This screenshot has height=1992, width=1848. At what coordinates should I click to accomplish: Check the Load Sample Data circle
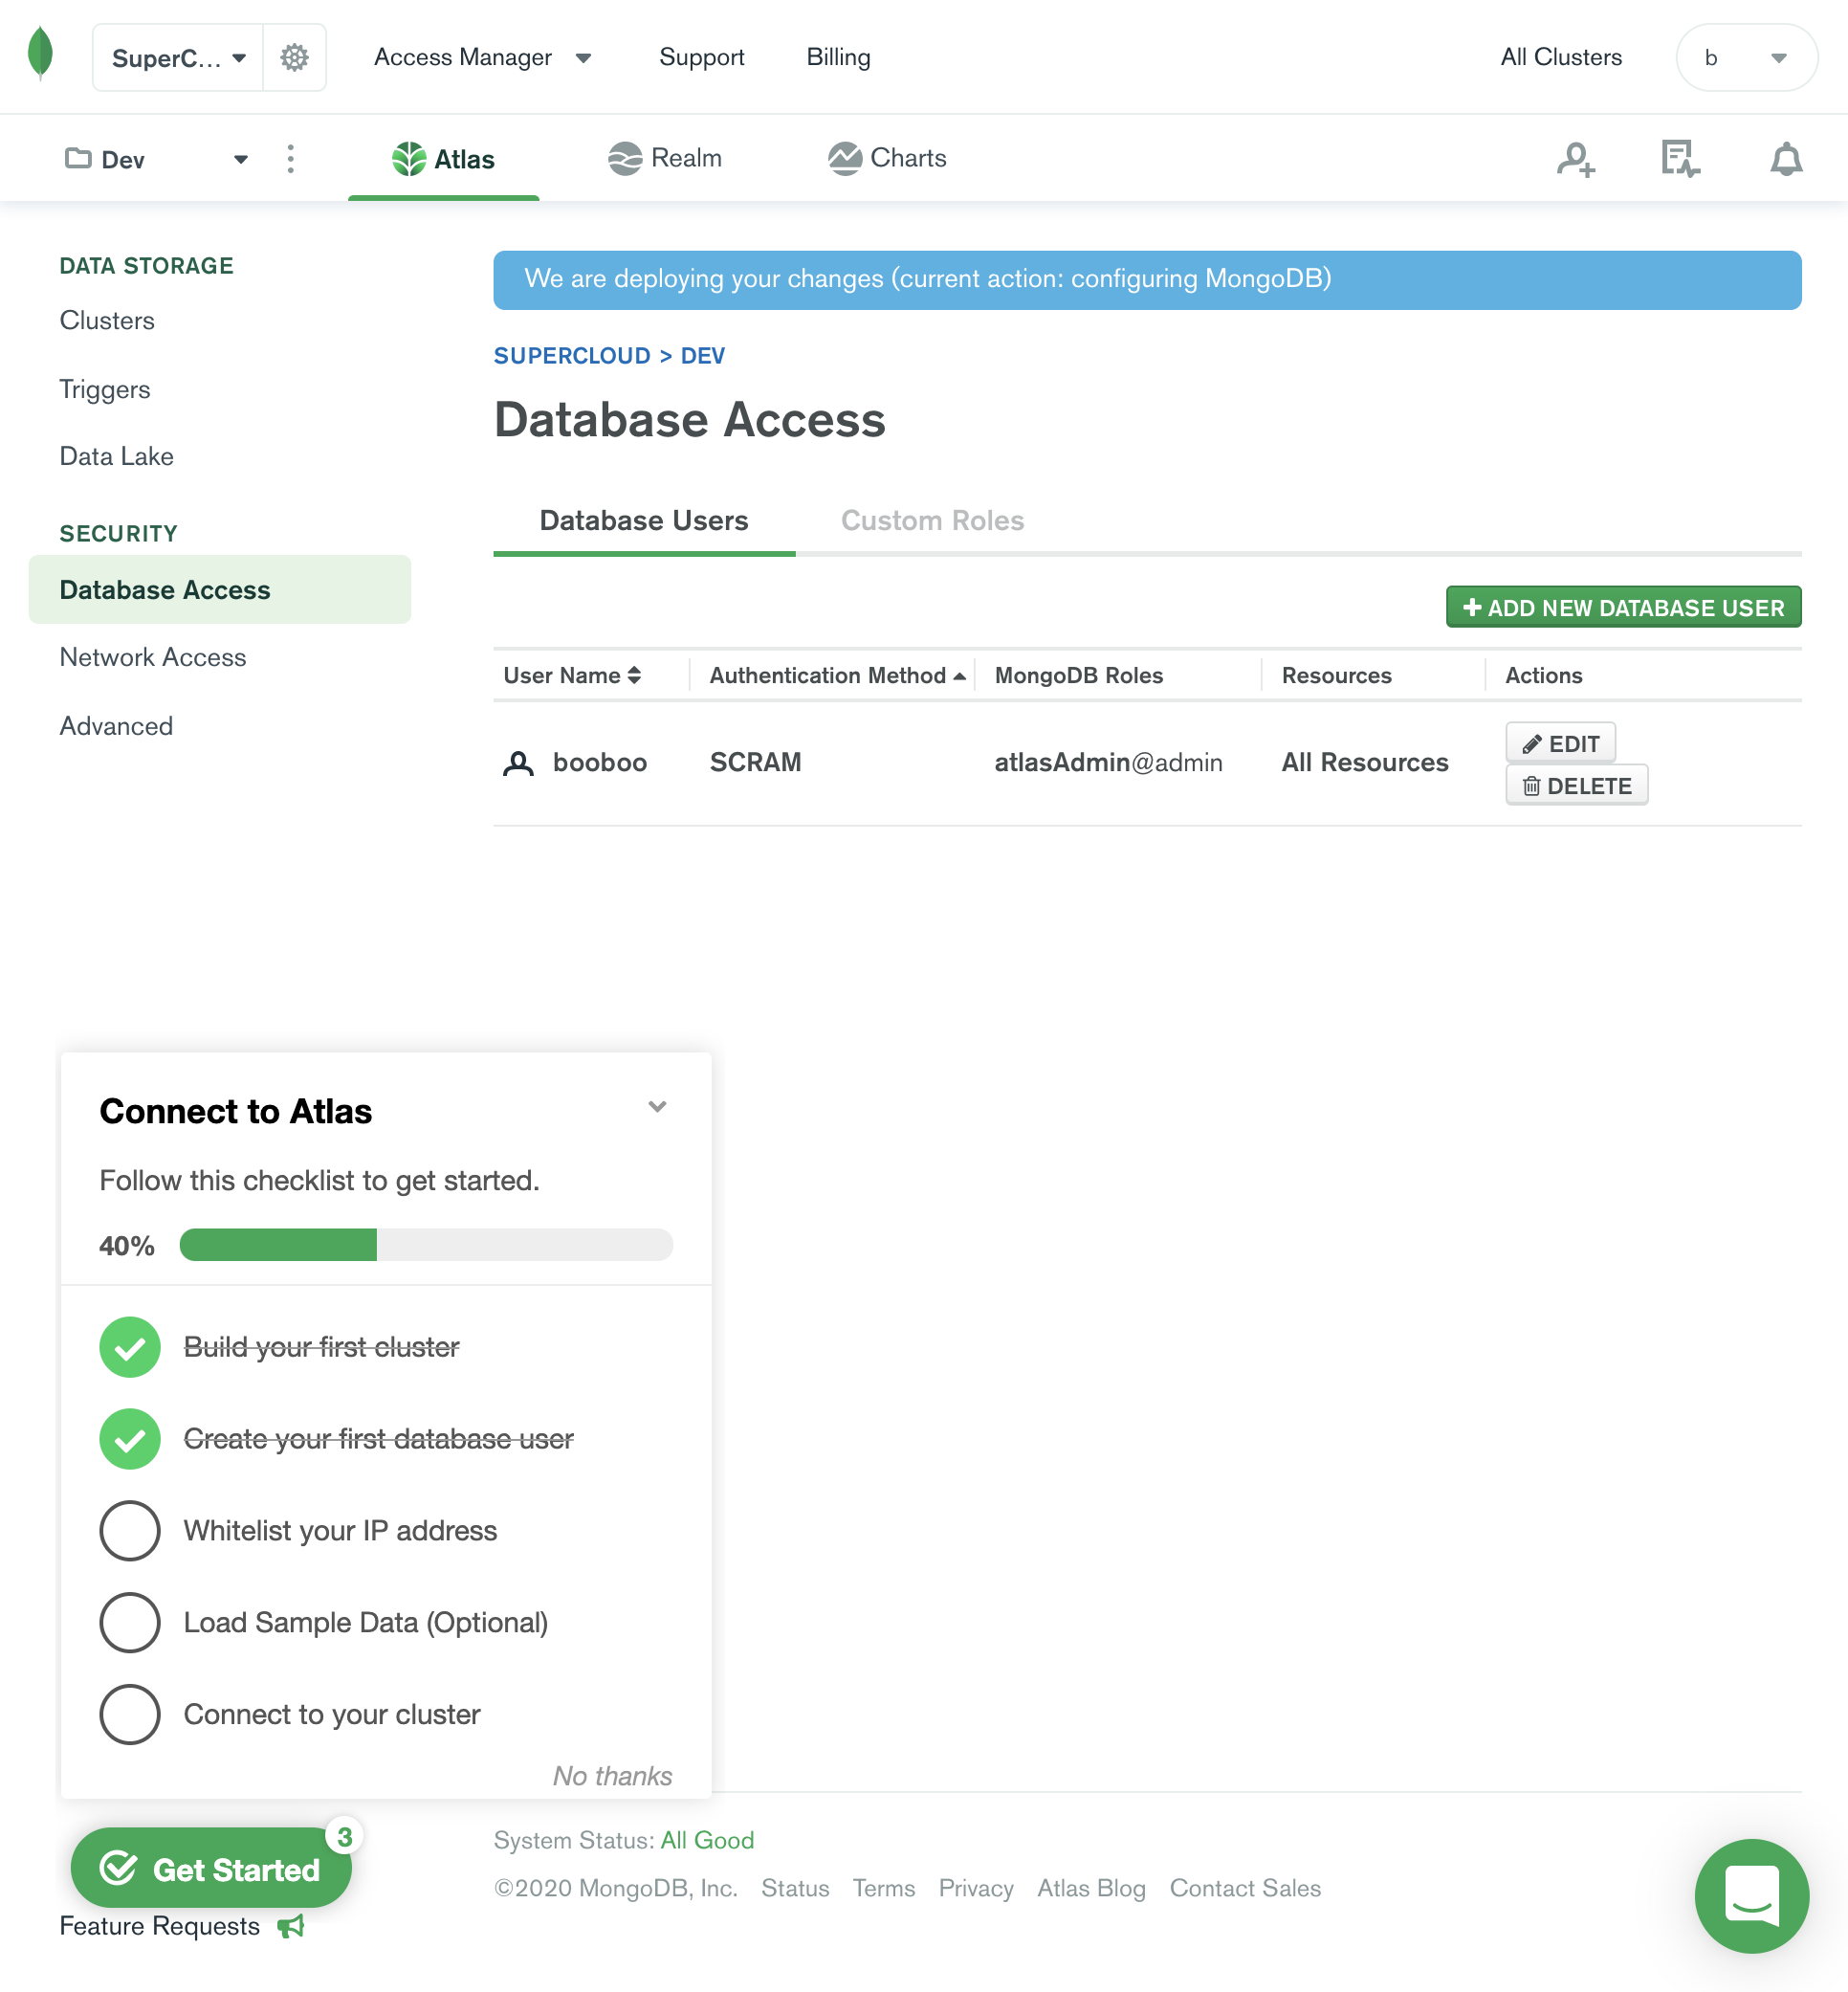tap(130, 1622)
